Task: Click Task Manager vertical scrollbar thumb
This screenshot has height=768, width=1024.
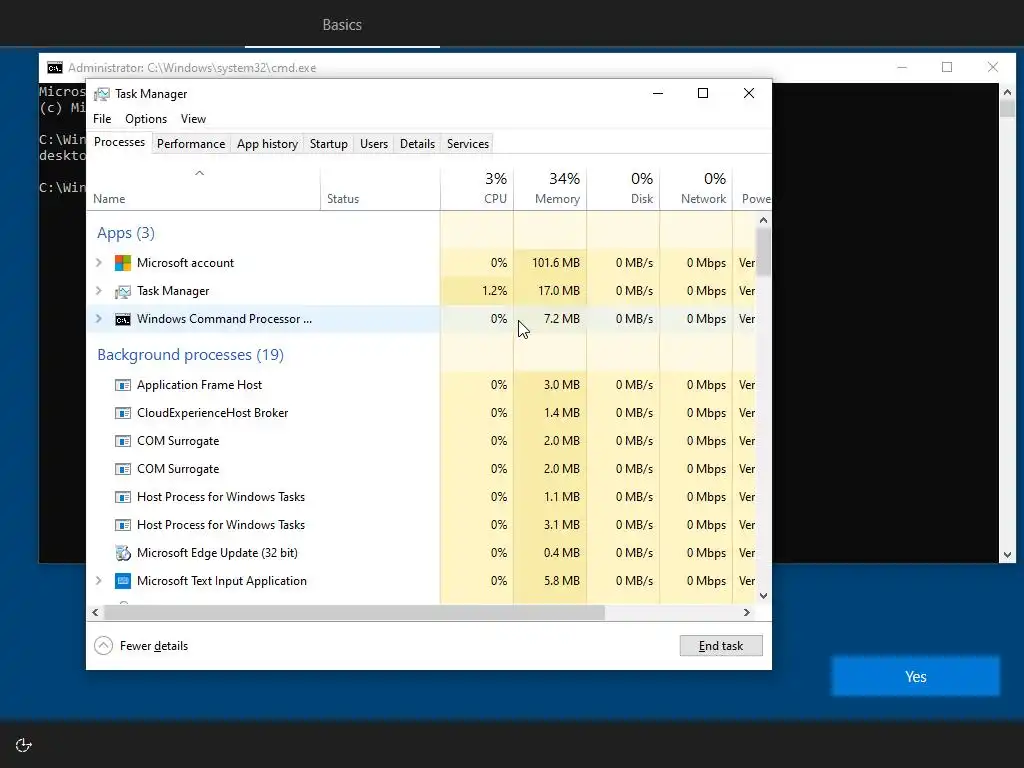Action: (763, 252)
